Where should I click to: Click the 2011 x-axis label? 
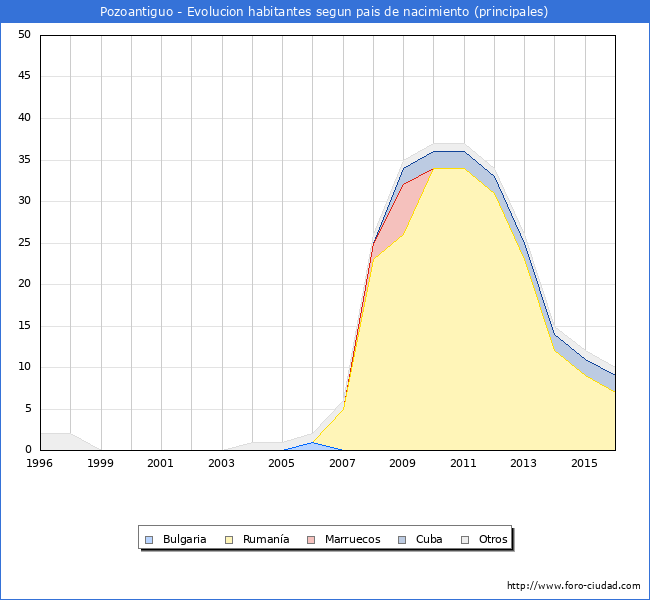[x=463, y=463]
